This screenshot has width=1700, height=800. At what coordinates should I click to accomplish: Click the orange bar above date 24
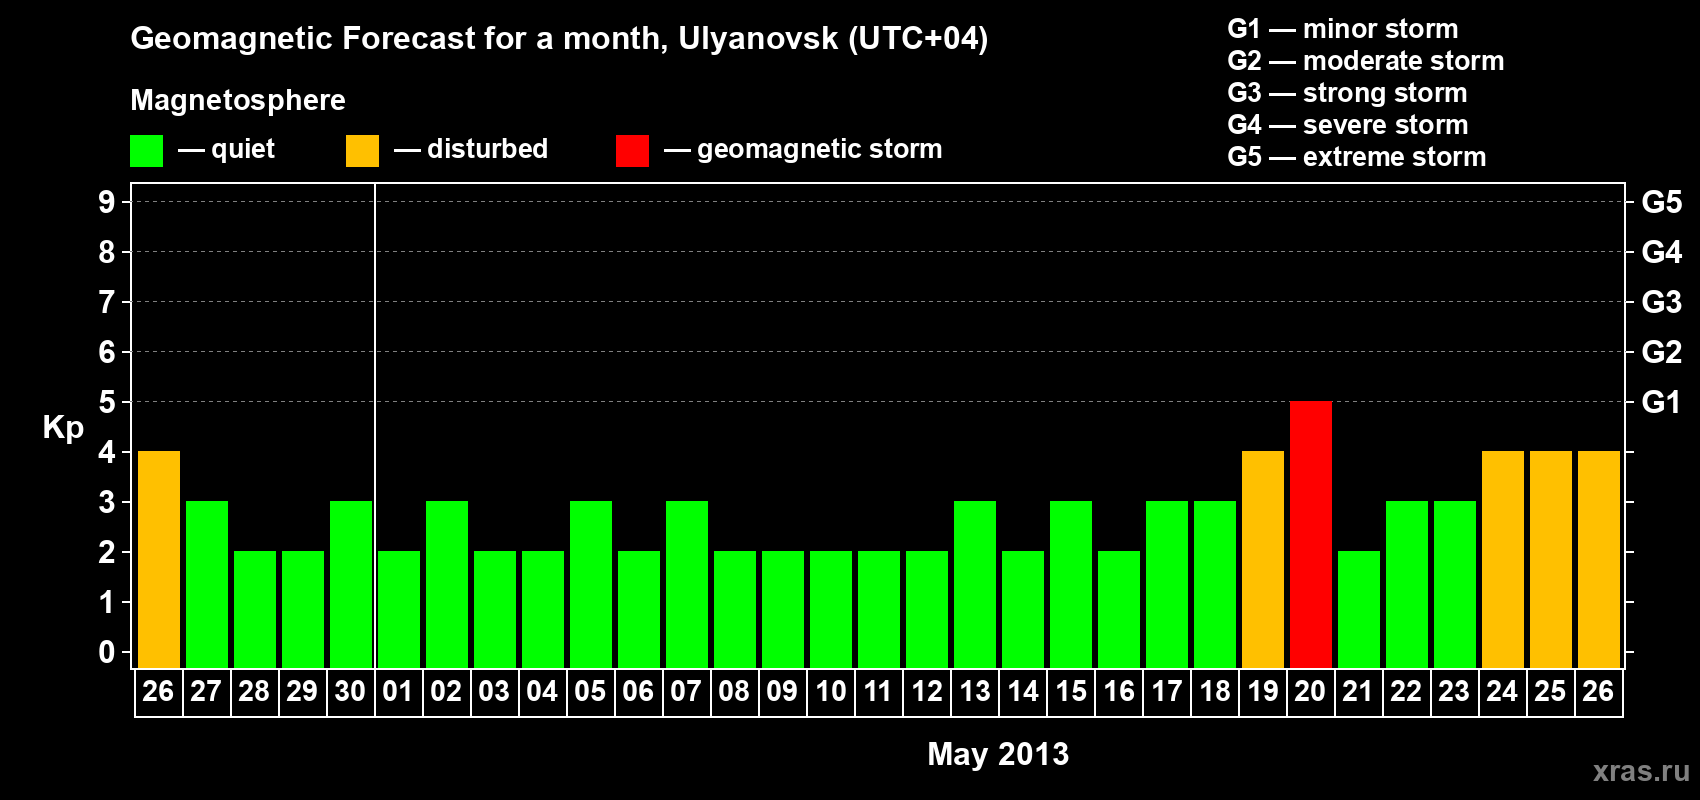tap(1502, 559)
